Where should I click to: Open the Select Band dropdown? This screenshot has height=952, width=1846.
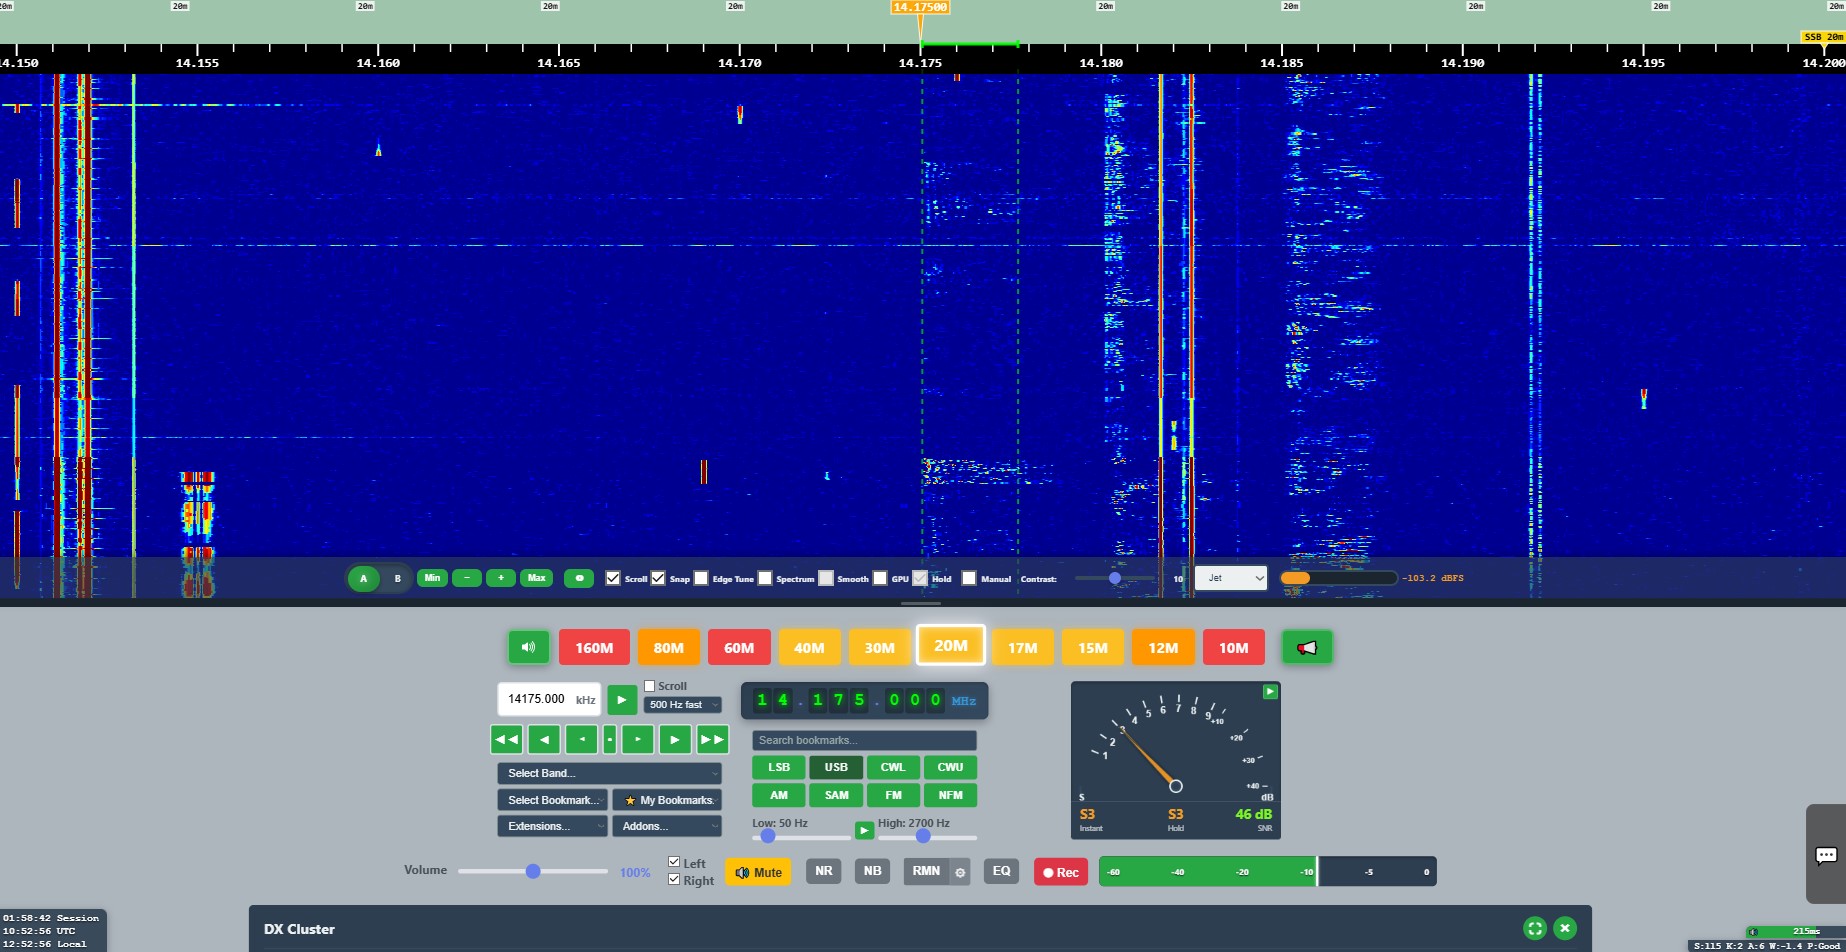pyautogui.click(x=609, y=773)
